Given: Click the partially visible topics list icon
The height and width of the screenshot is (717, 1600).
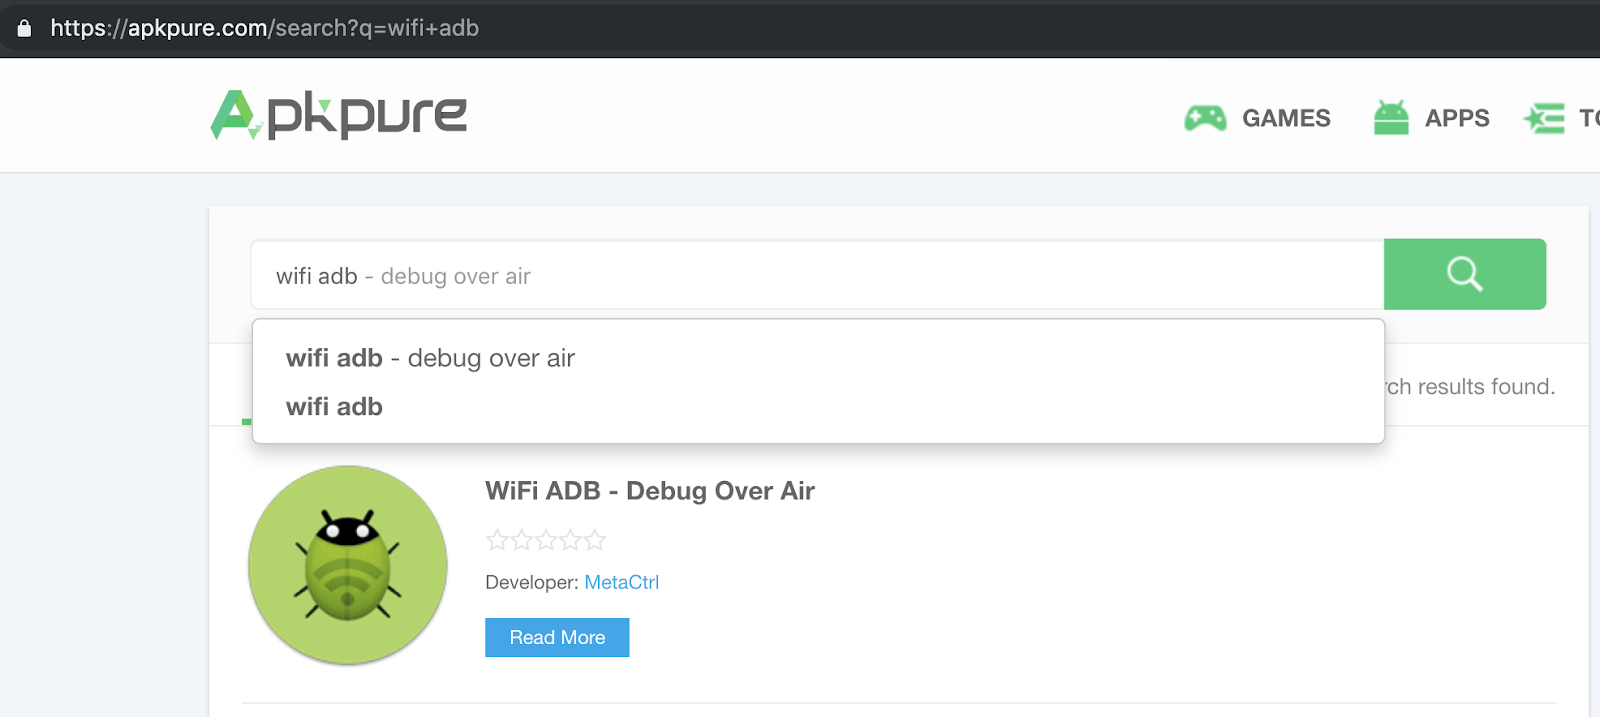Looking at the screenshot, I should coord(1544,118).
